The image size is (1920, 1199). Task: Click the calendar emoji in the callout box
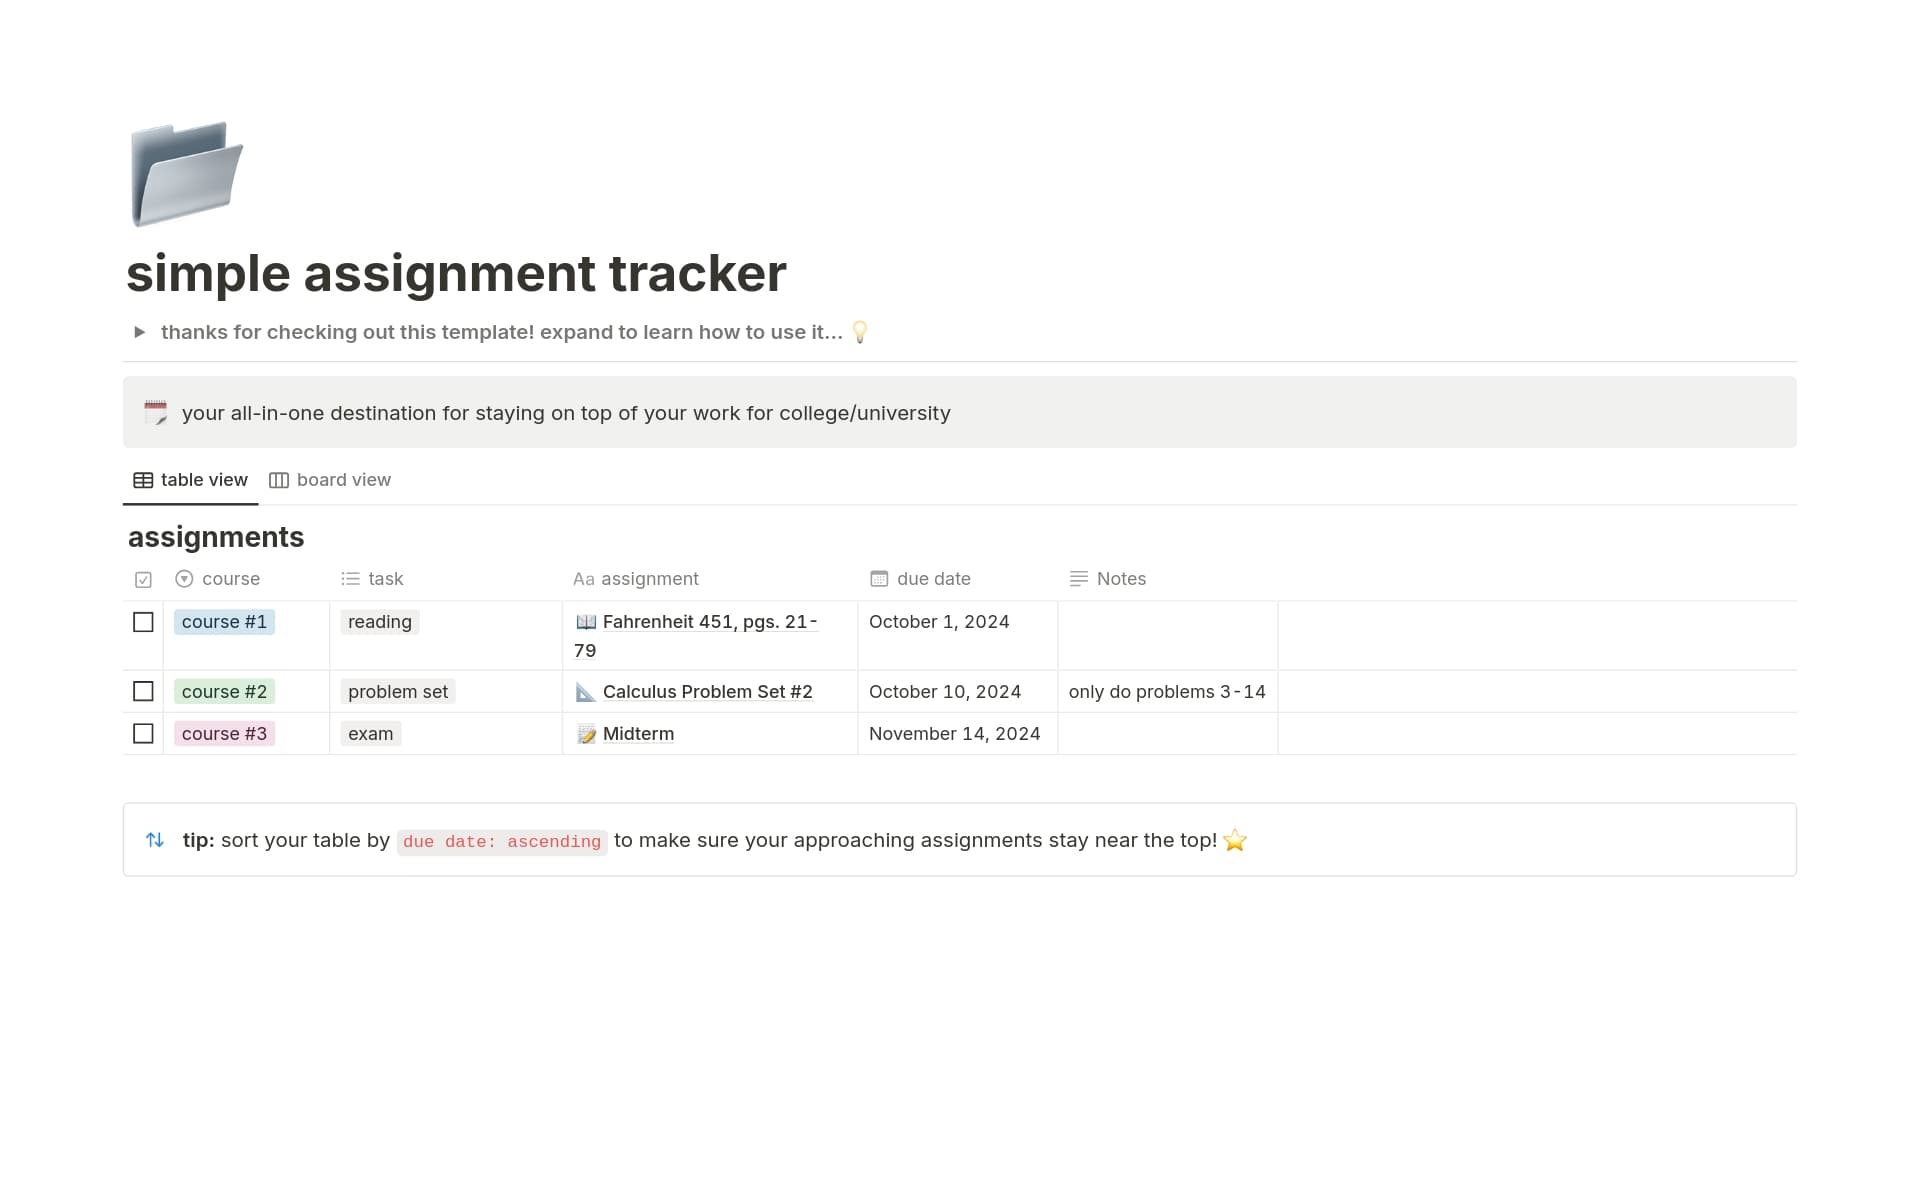[156, 412]
